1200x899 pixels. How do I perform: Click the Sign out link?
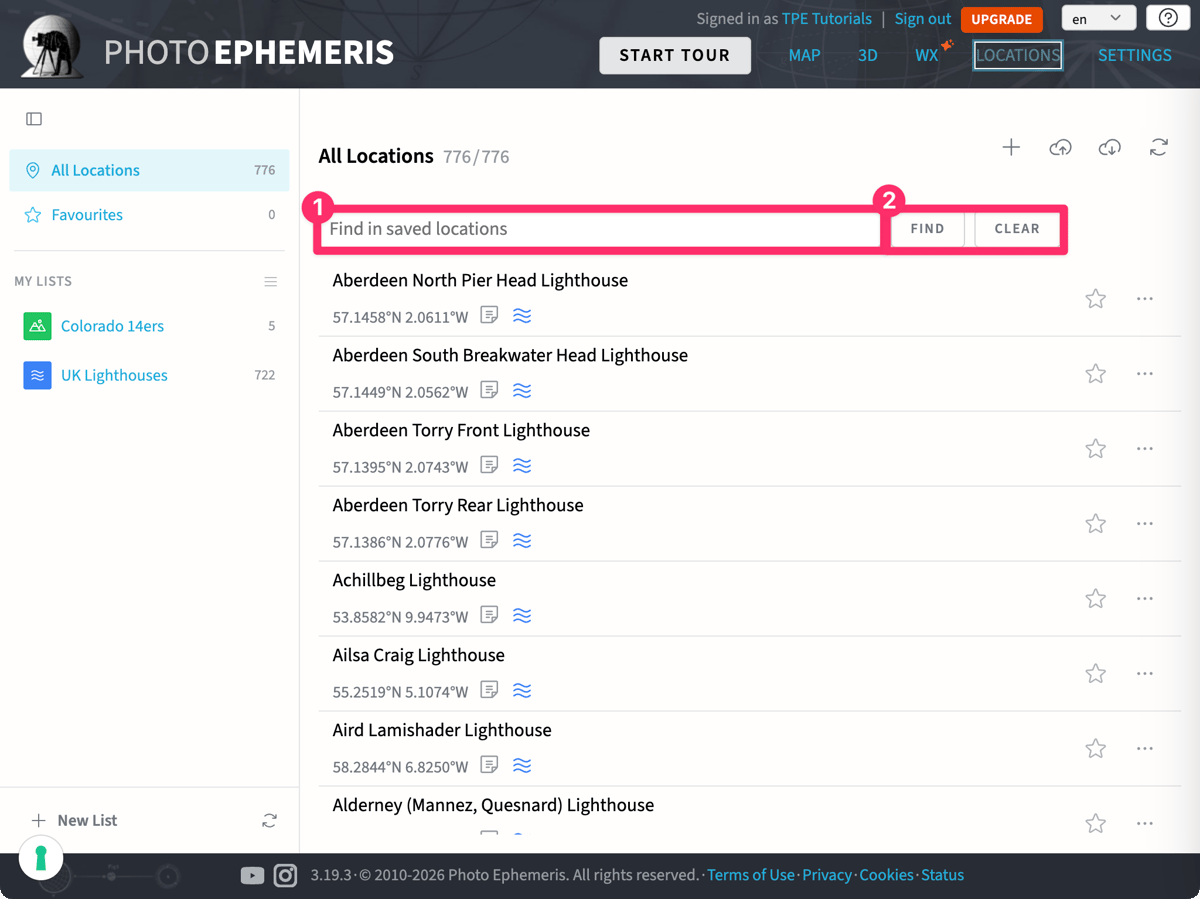coord(923,19)
